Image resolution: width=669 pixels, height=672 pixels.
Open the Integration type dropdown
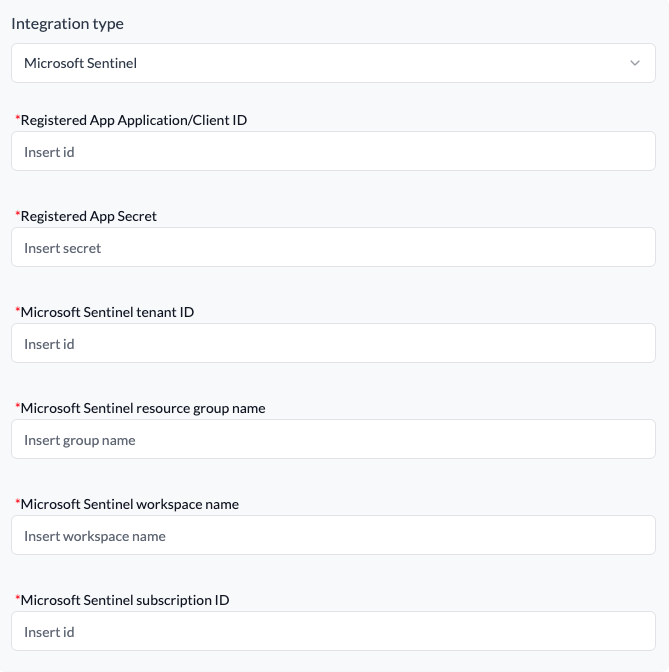point(333,63)
